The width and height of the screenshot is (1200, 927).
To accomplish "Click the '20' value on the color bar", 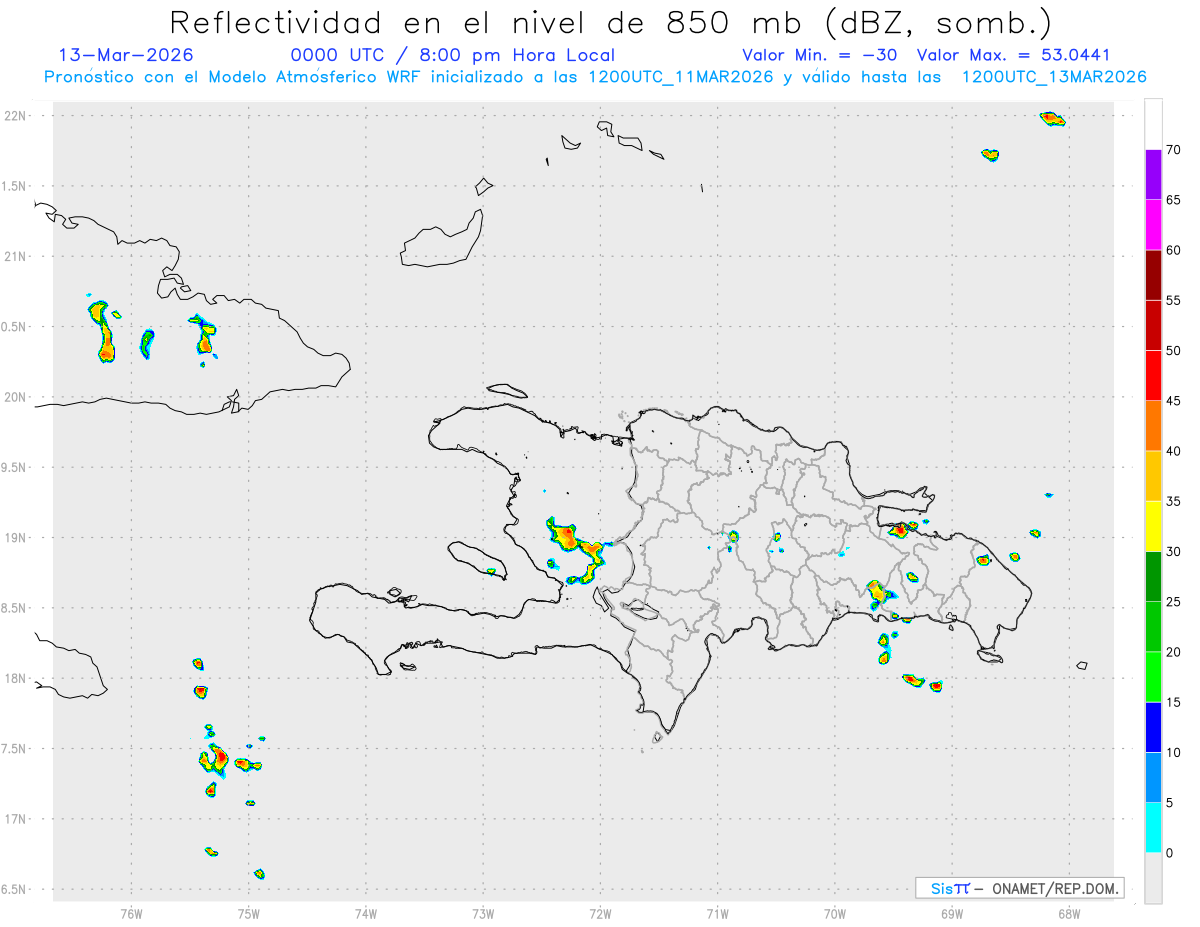I will coord(1173,652).
